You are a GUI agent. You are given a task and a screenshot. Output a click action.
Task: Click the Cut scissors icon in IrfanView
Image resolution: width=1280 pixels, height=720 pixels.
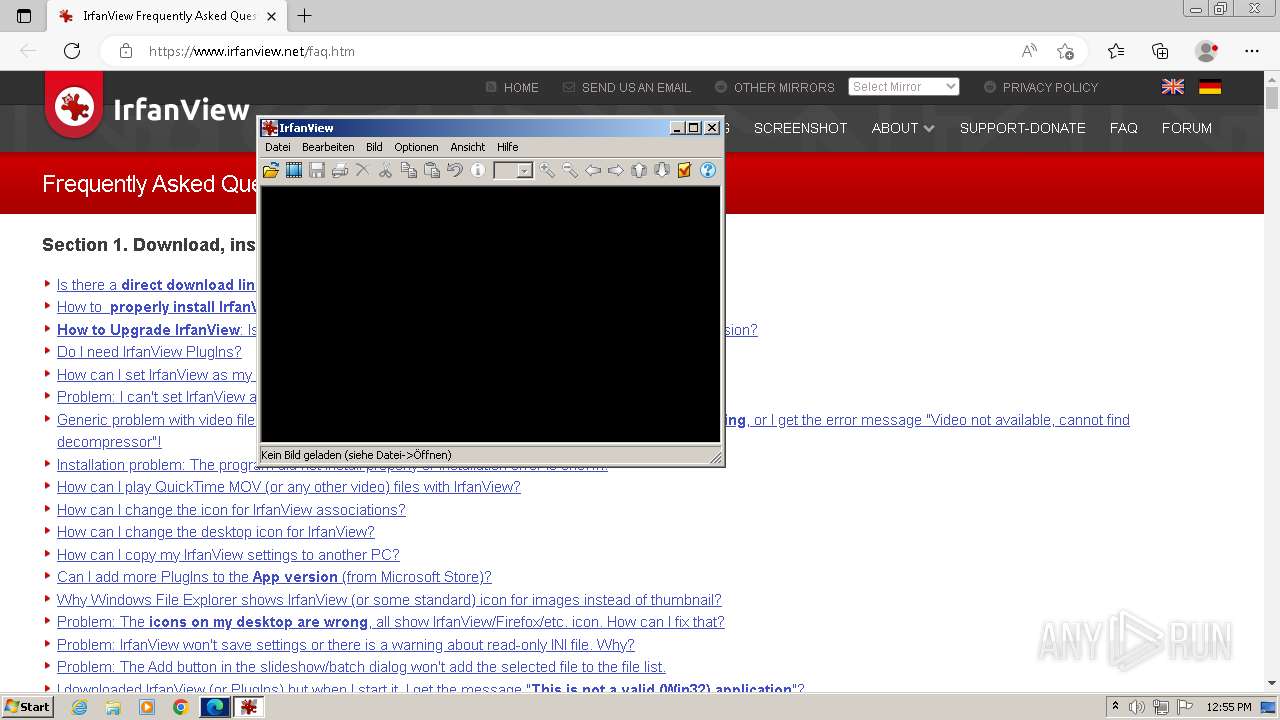point(386,171)
